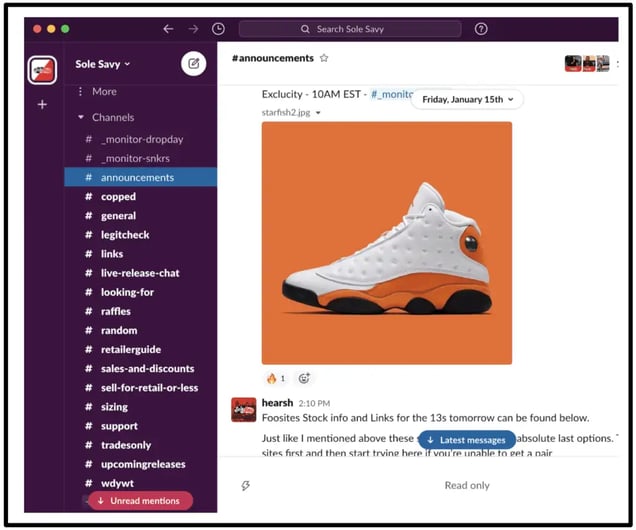Viewport: 636px width, 530px height.
Task: Click the #announcements channel header title
Action: coord(273,58)
